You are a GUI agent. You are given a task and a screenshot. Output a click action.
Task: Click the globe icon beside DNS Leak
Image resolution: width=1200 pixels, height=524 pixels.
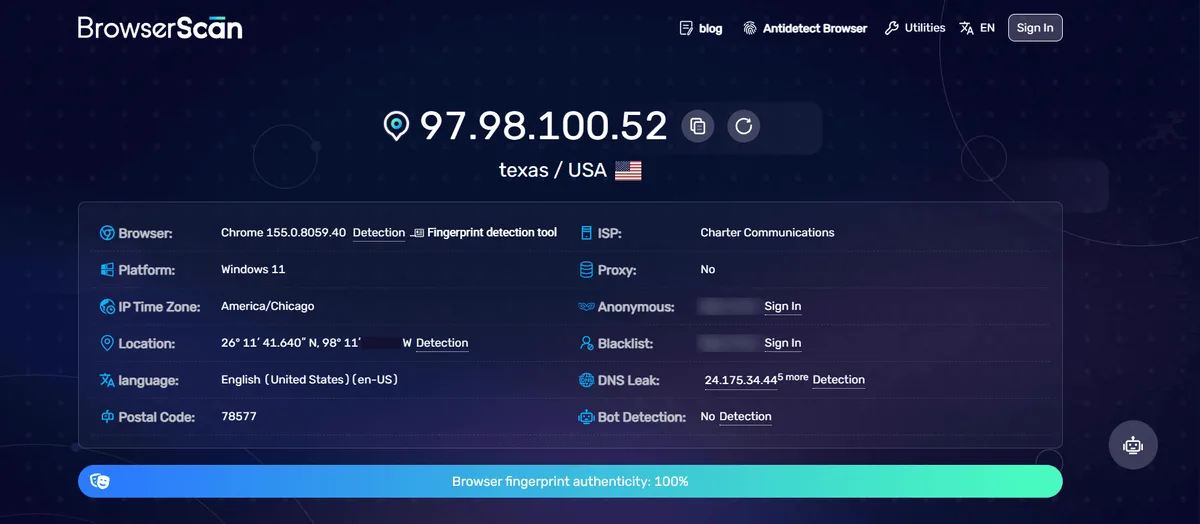click(587, 380)
